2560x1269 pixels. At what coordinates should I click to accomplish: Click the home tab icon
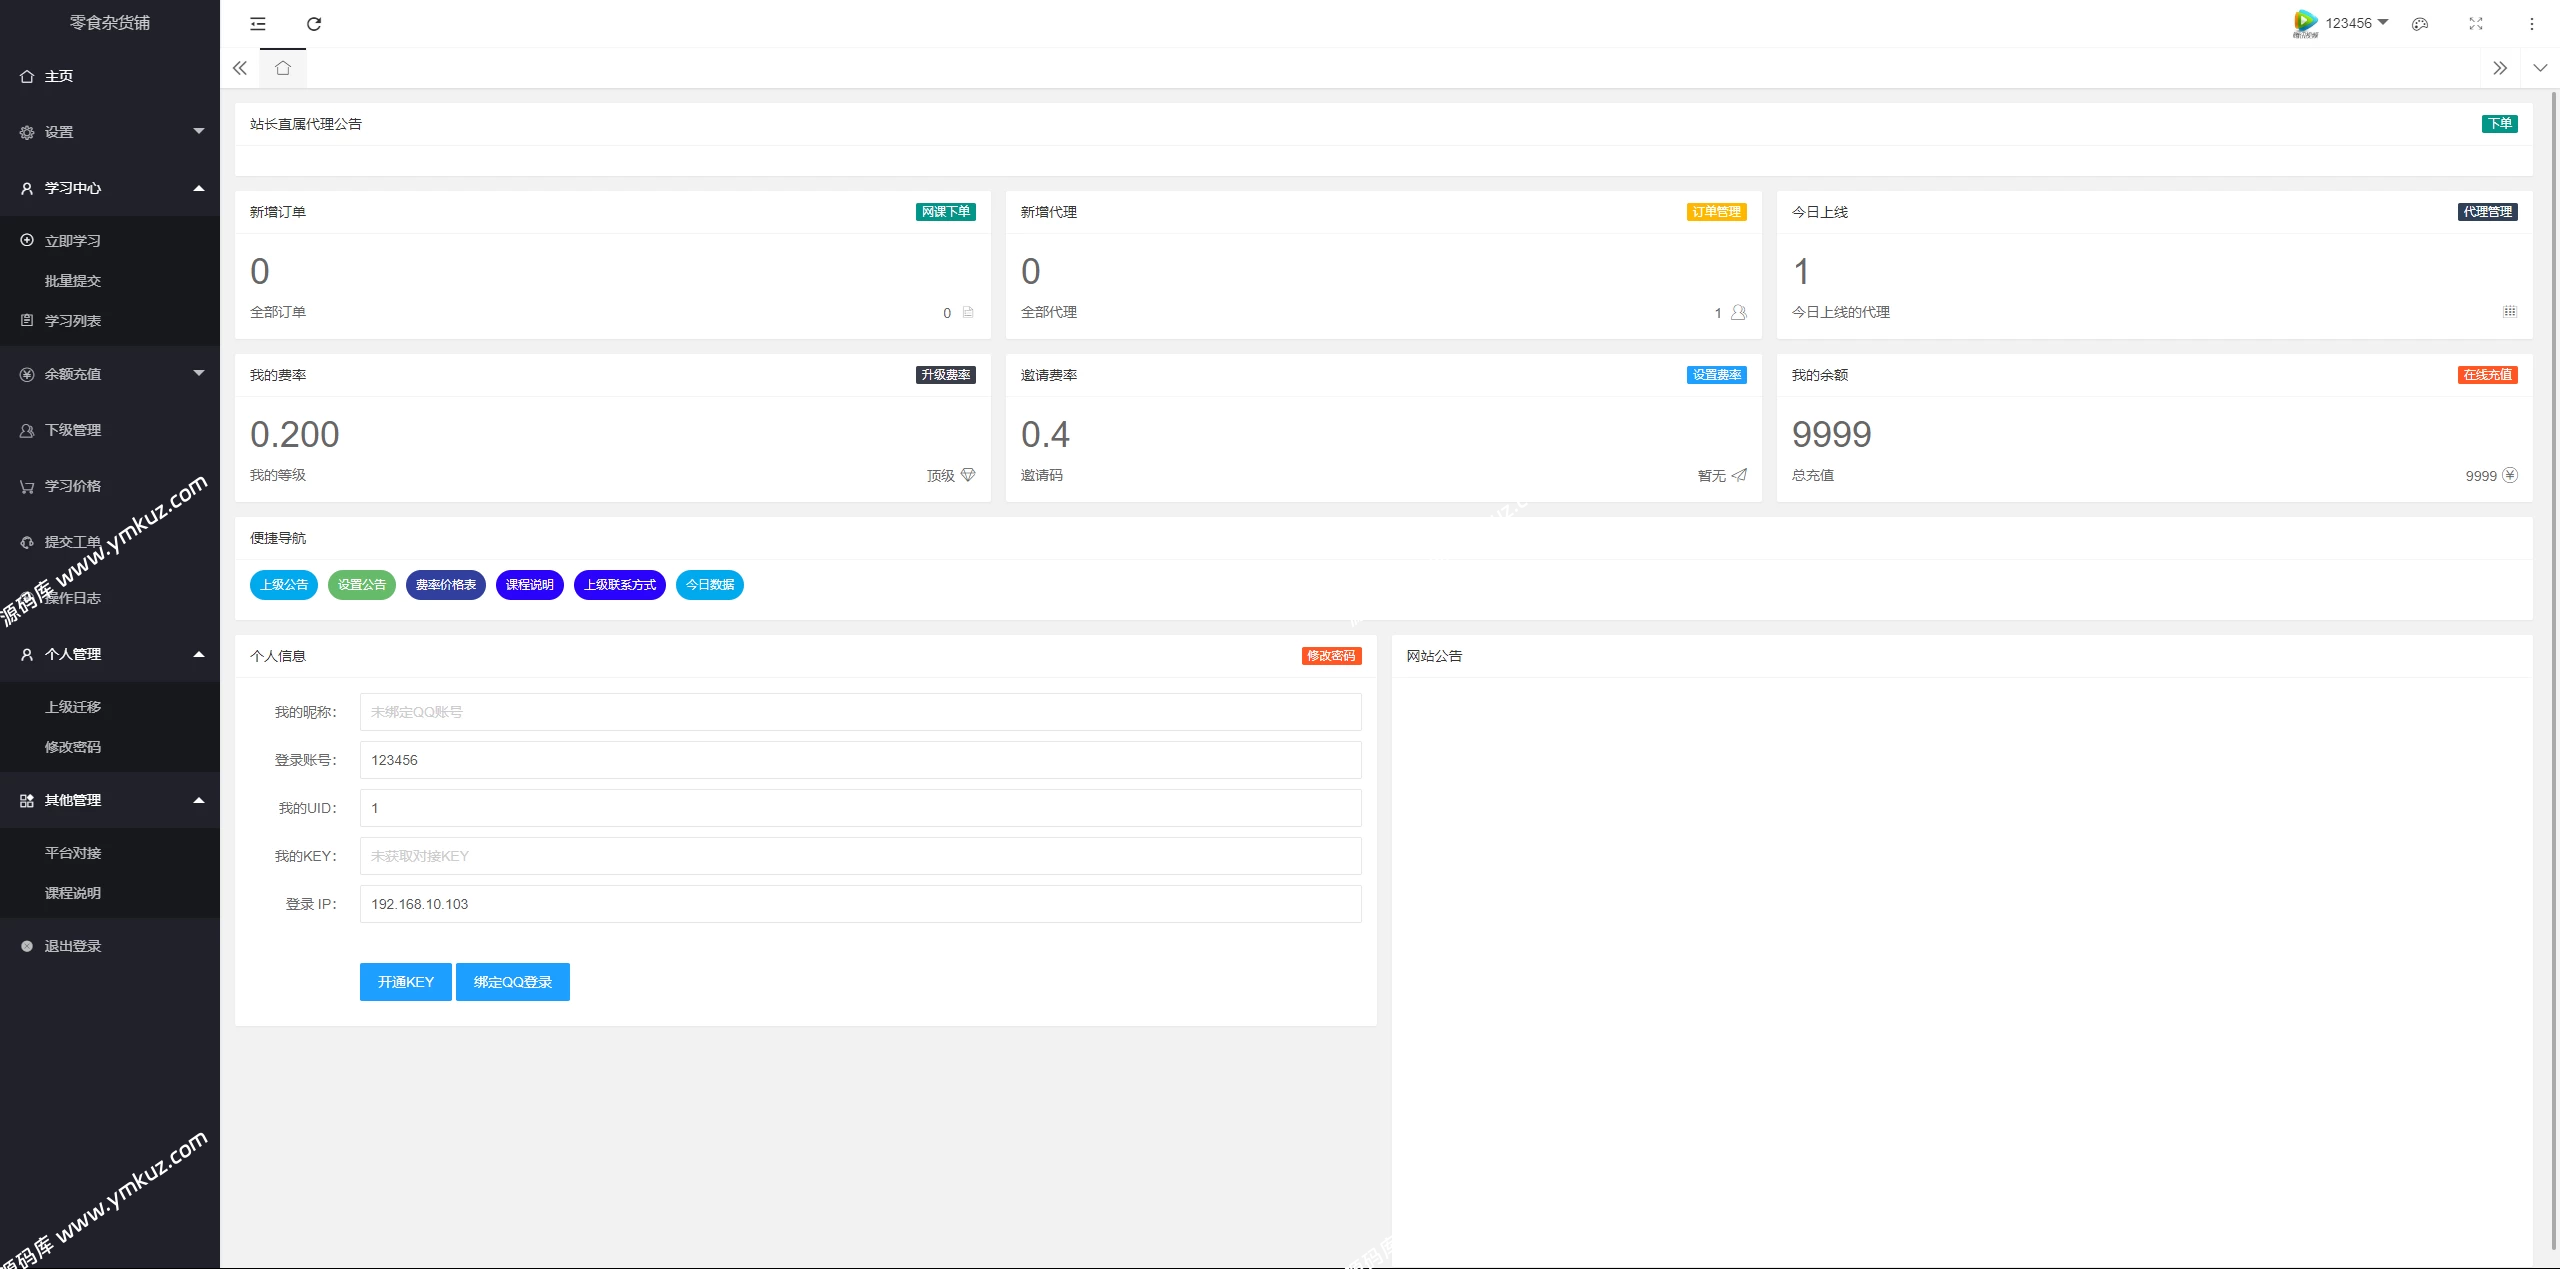[283, 68]
